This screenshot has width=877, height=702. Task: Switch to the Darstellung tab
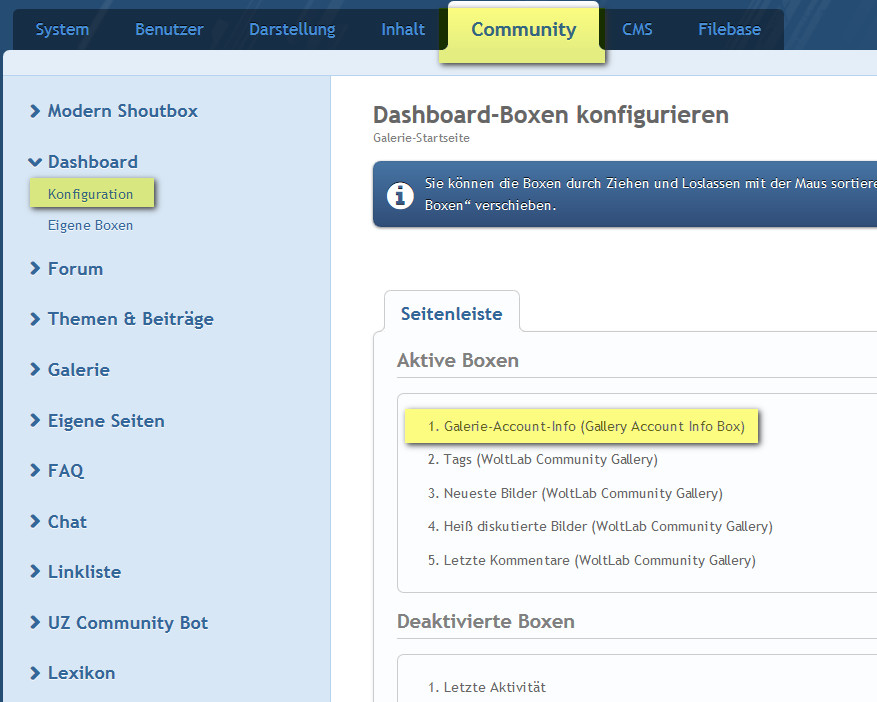click(292, 29)
